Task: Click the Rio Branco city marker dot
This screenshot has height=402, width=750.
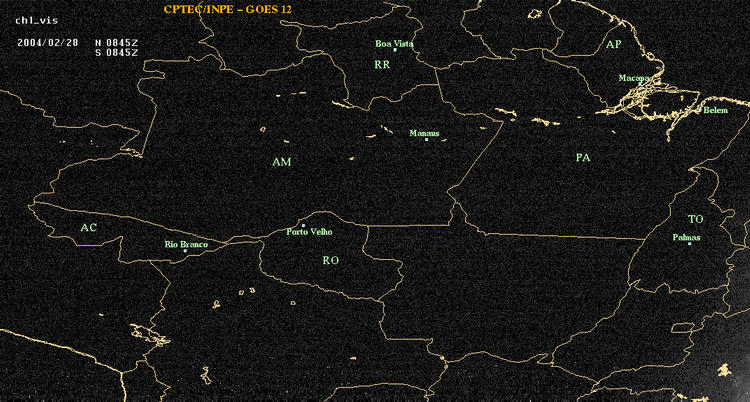Action: coord(185,250)
